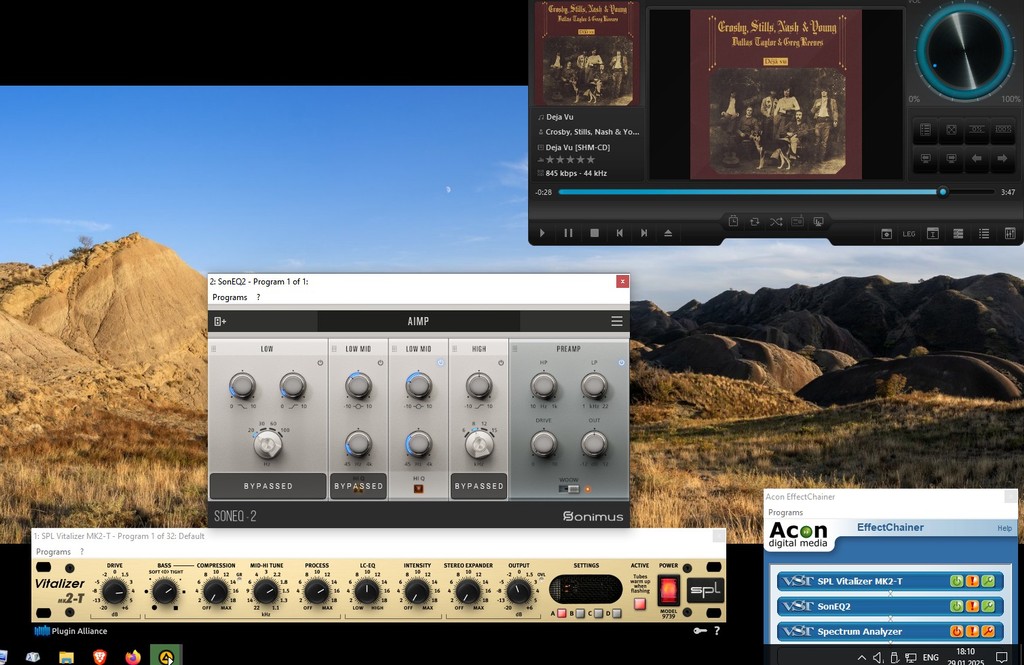Viewport: 1024px width, 665px height.
Task: Toggle the PREAMP power button in SonEQ2
Action: point(621,363)
